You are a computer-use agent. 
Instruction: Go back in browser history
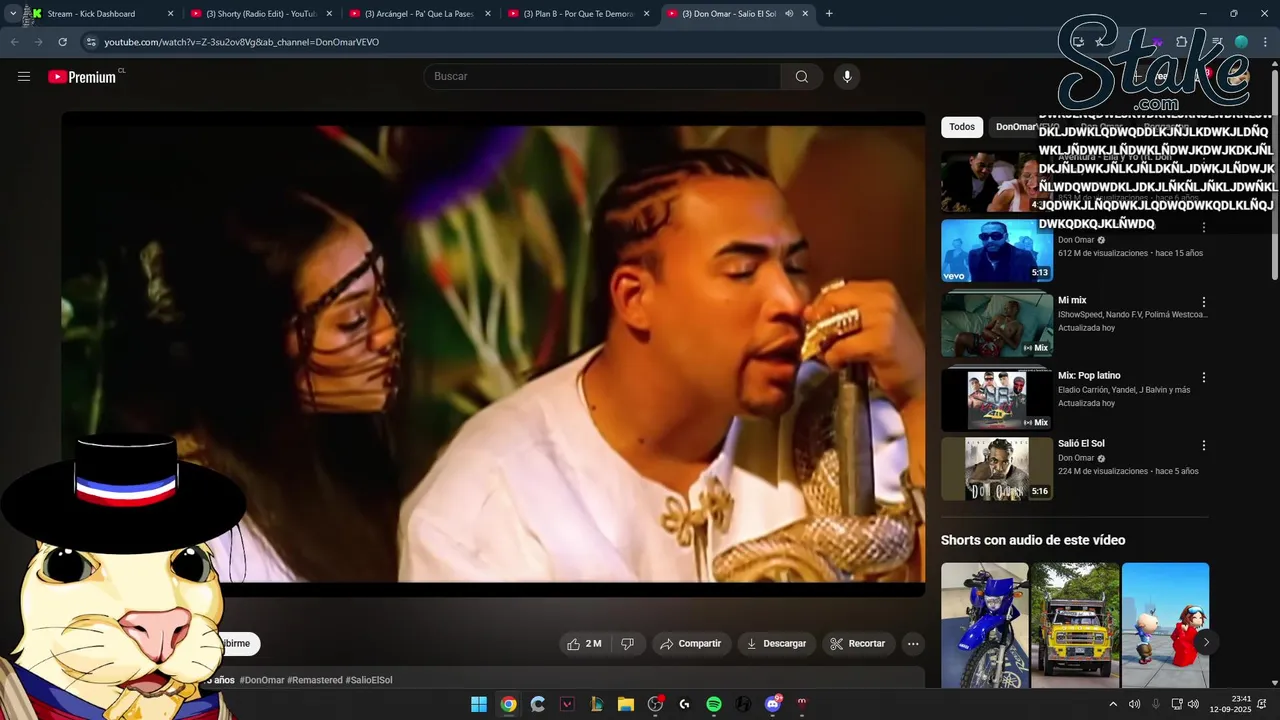[14, 42]
